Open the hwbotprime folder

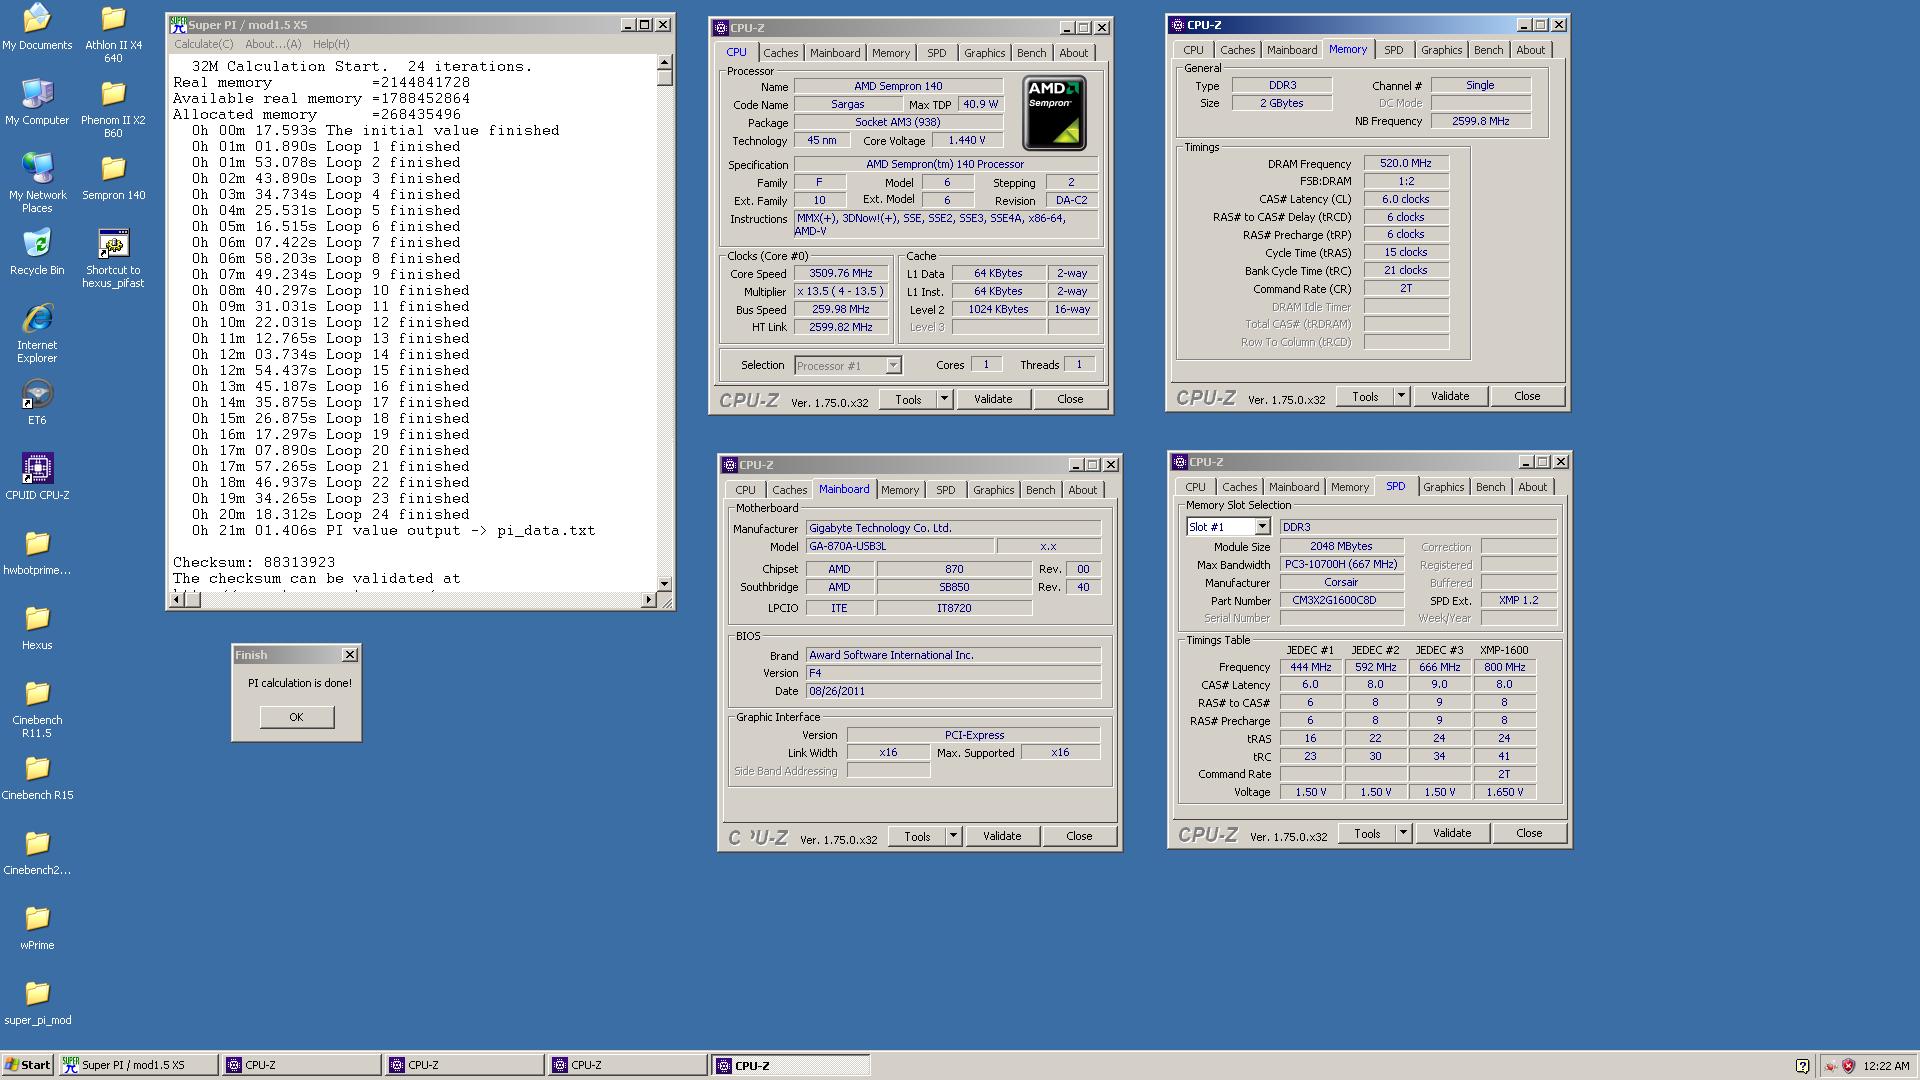(37, 553)
